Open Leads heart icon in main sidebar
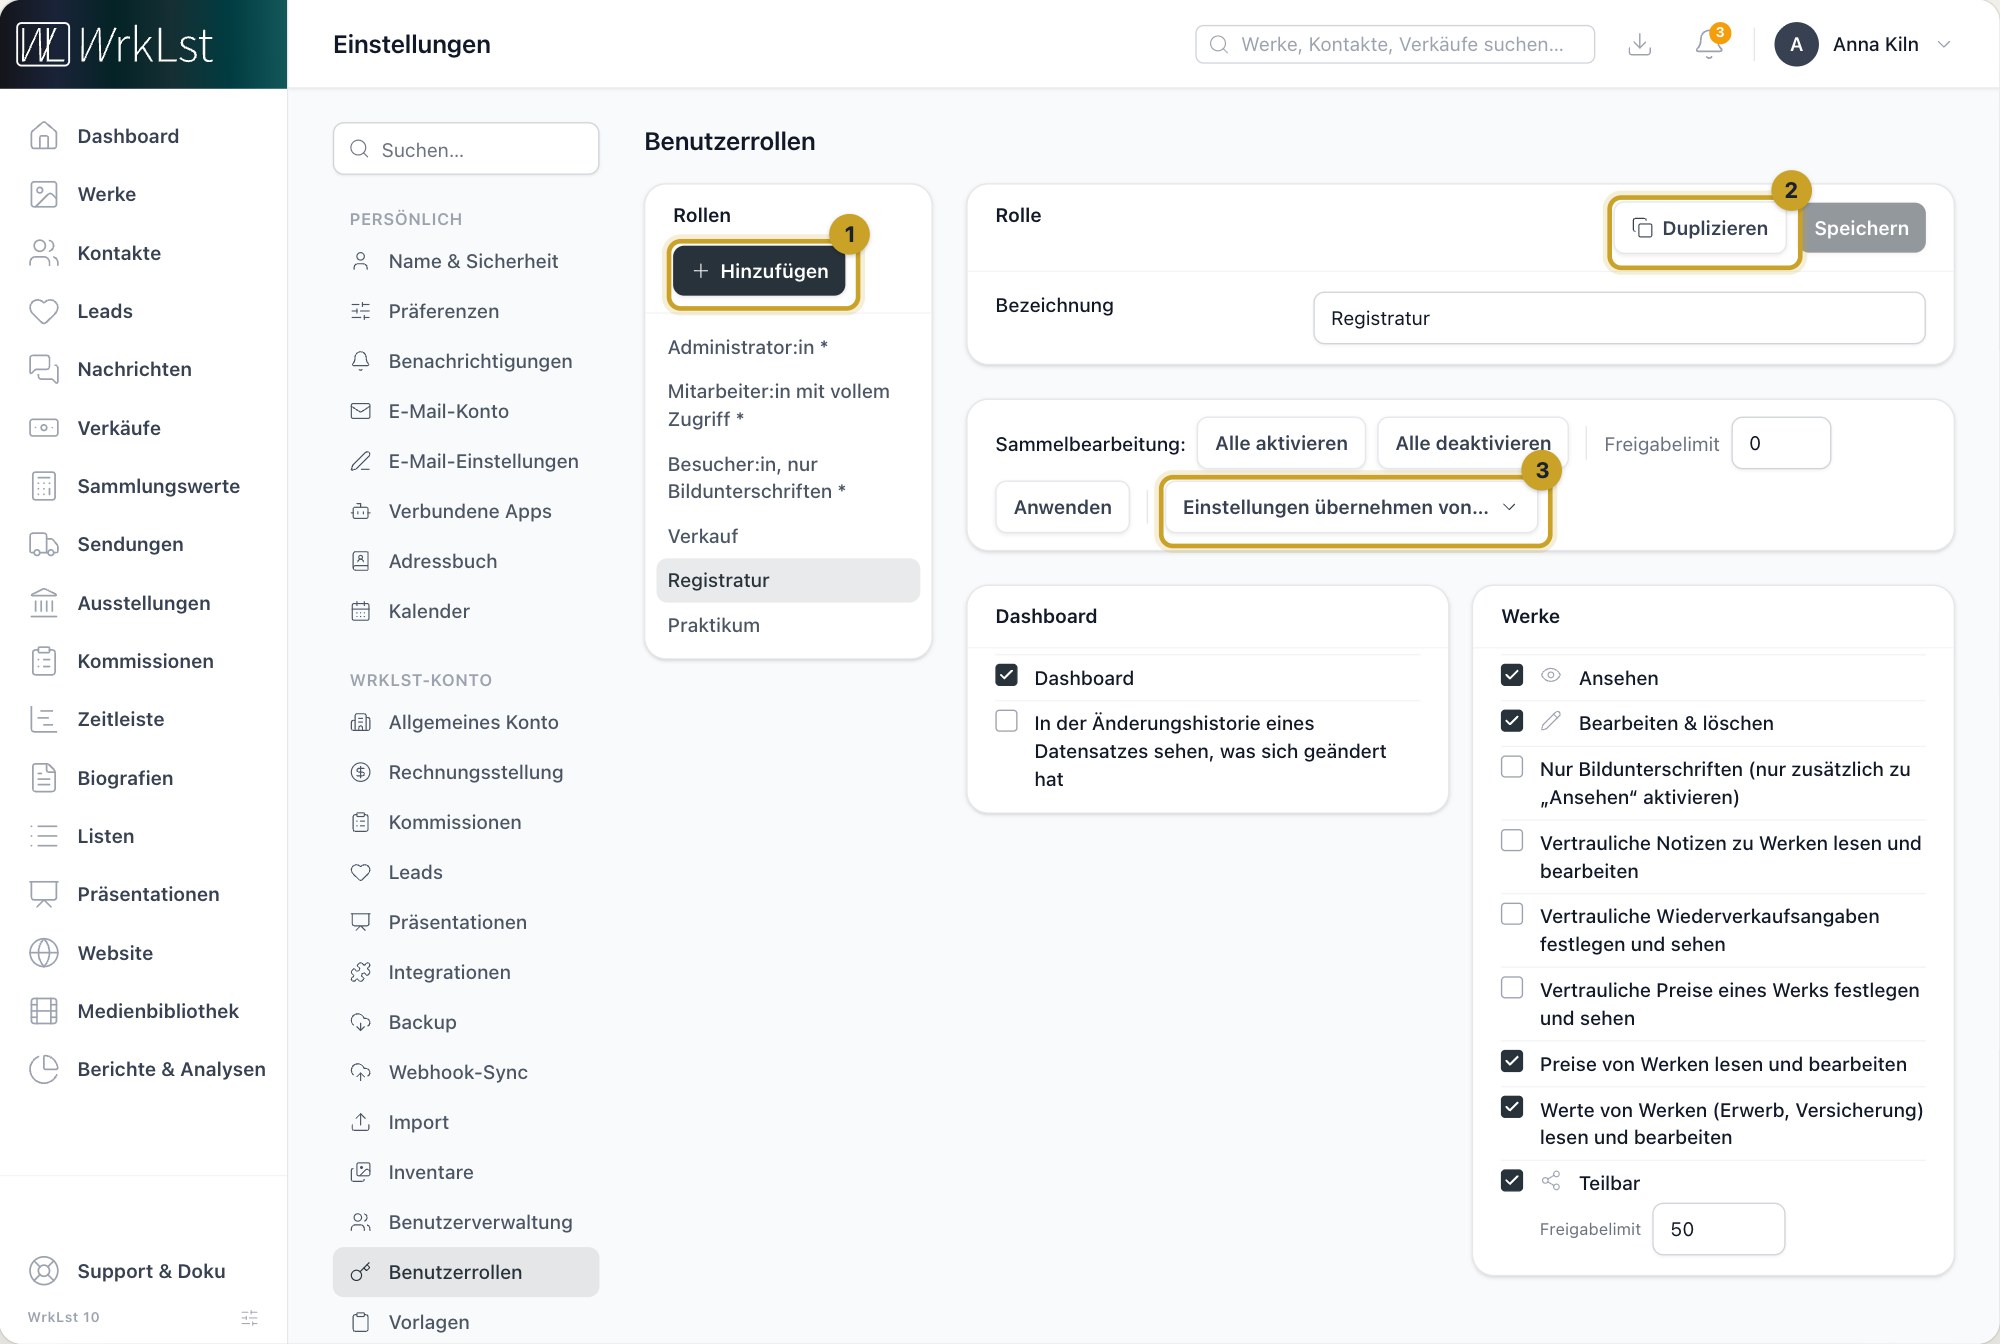 coord(44,311)
